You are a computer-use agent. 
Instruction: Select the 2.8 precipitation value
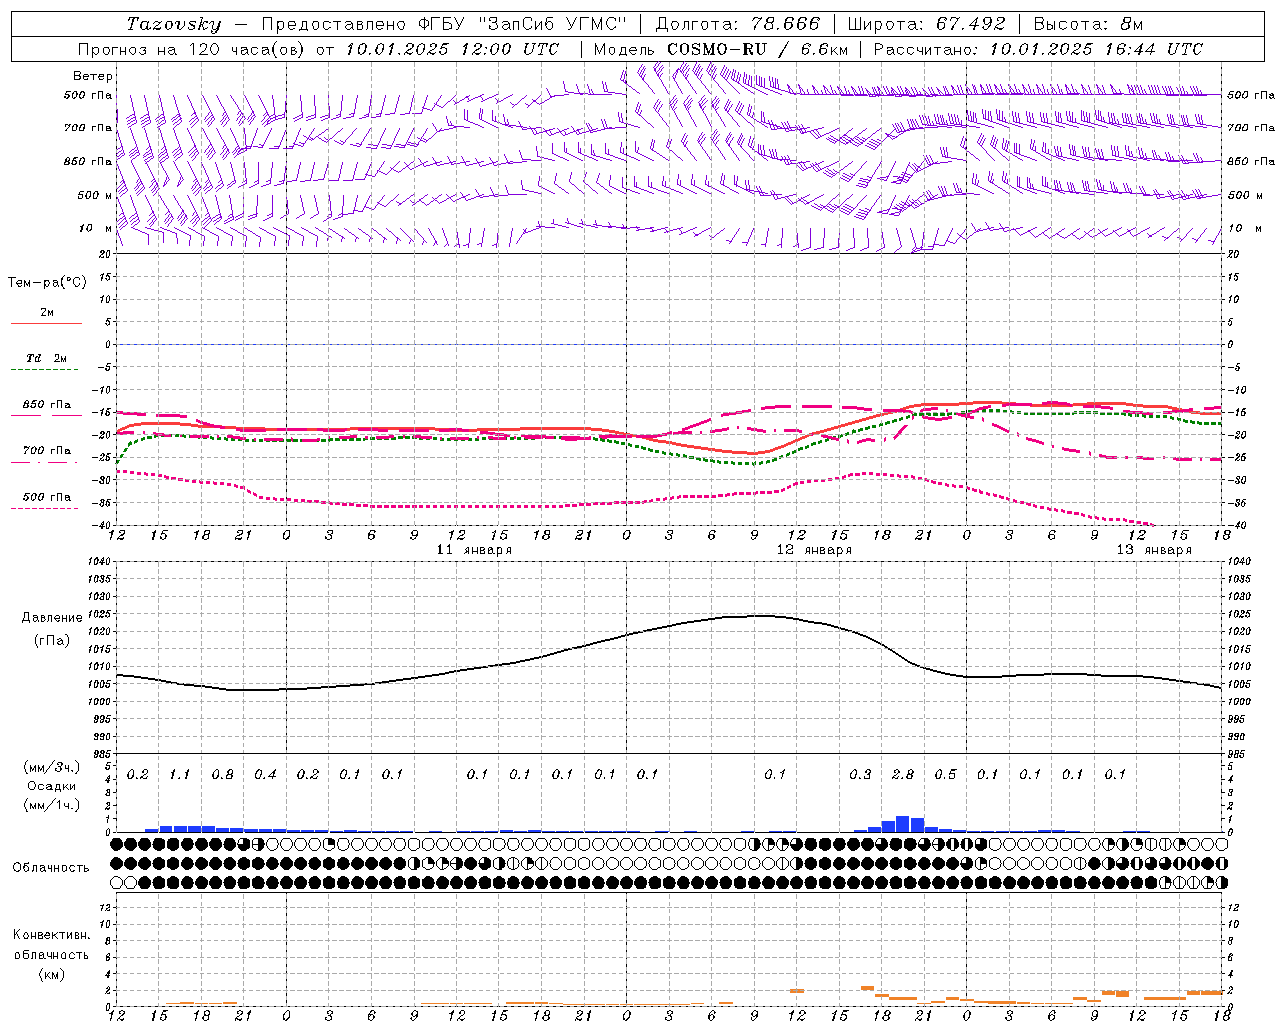pyautogui.click(x=903, y=775)
